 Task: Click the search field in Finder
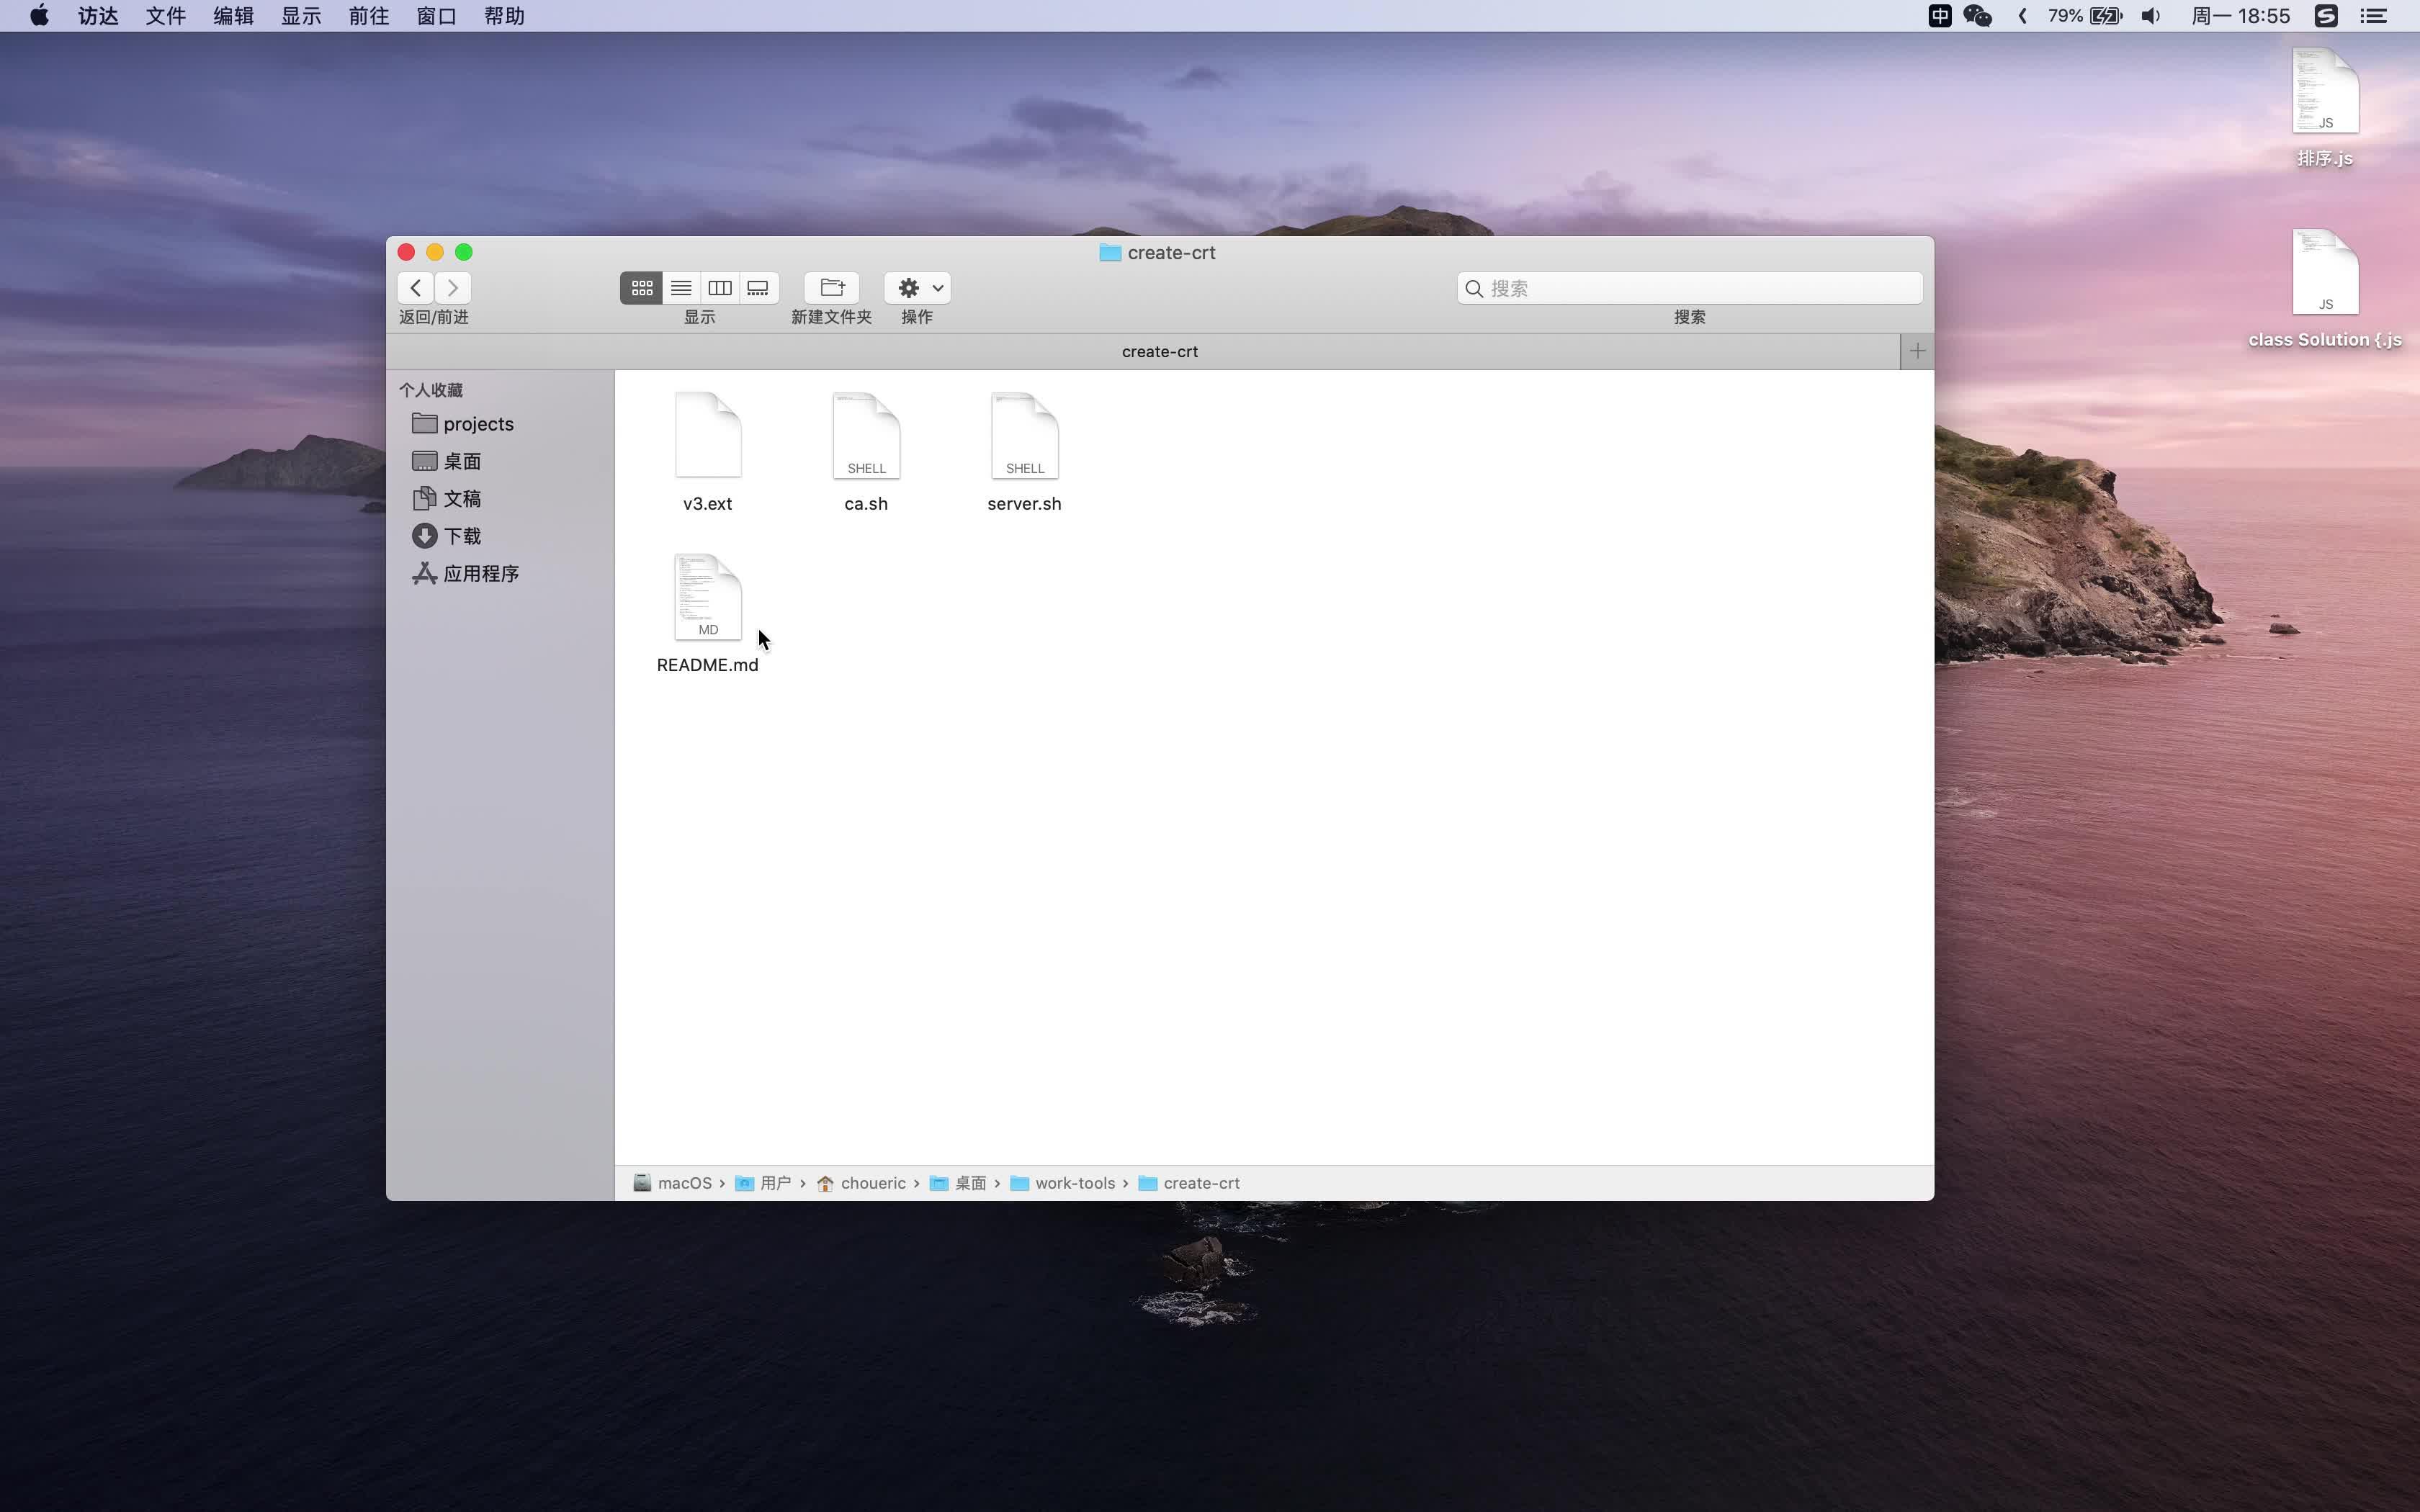point(1689,288)
